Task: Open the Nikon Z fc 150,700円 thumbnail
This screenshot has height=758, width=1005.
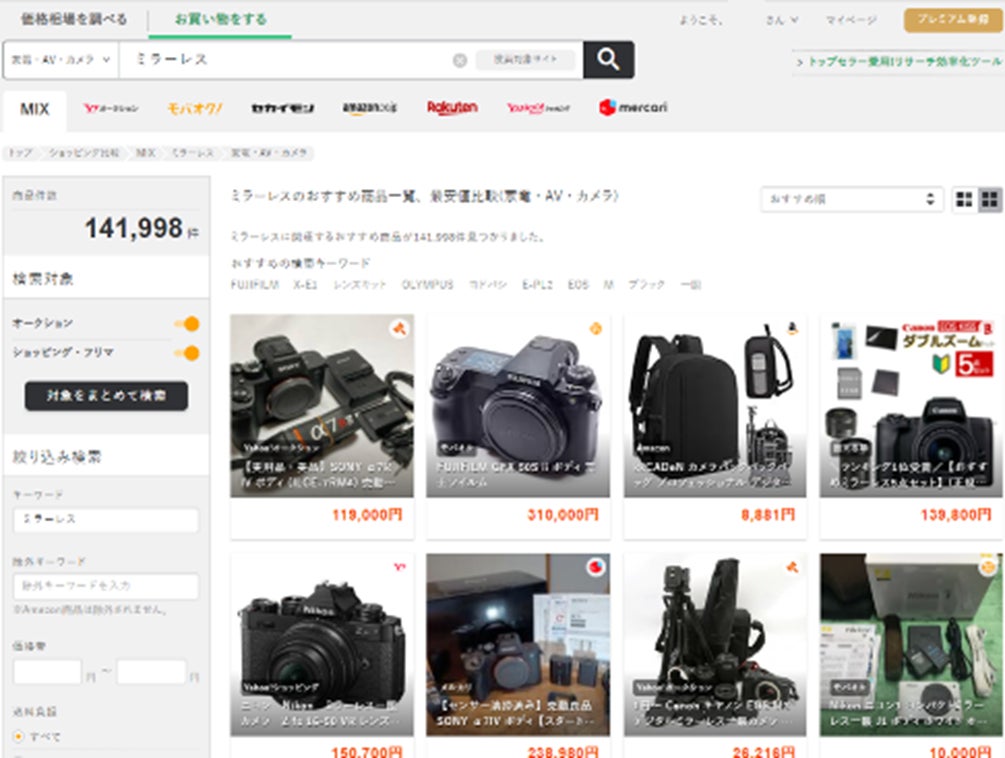Action: coord(322,645)
